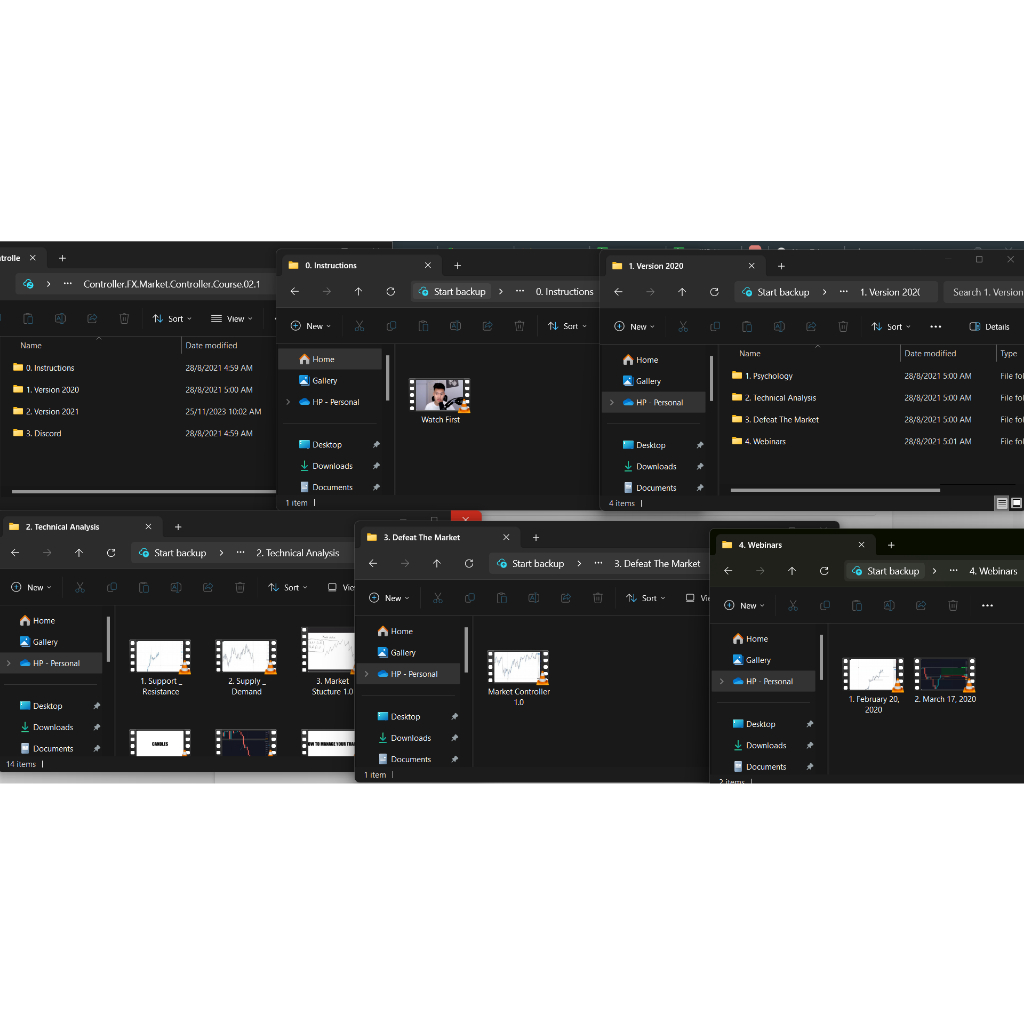
Task: Click refresh icon in 0. Instructions window
Action: (x=390, y=292)
